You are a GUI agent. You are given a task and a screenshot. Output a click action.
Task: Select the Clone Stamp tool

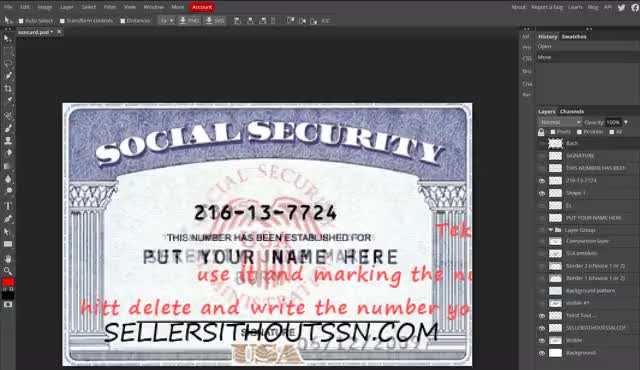tap(8, 141)
